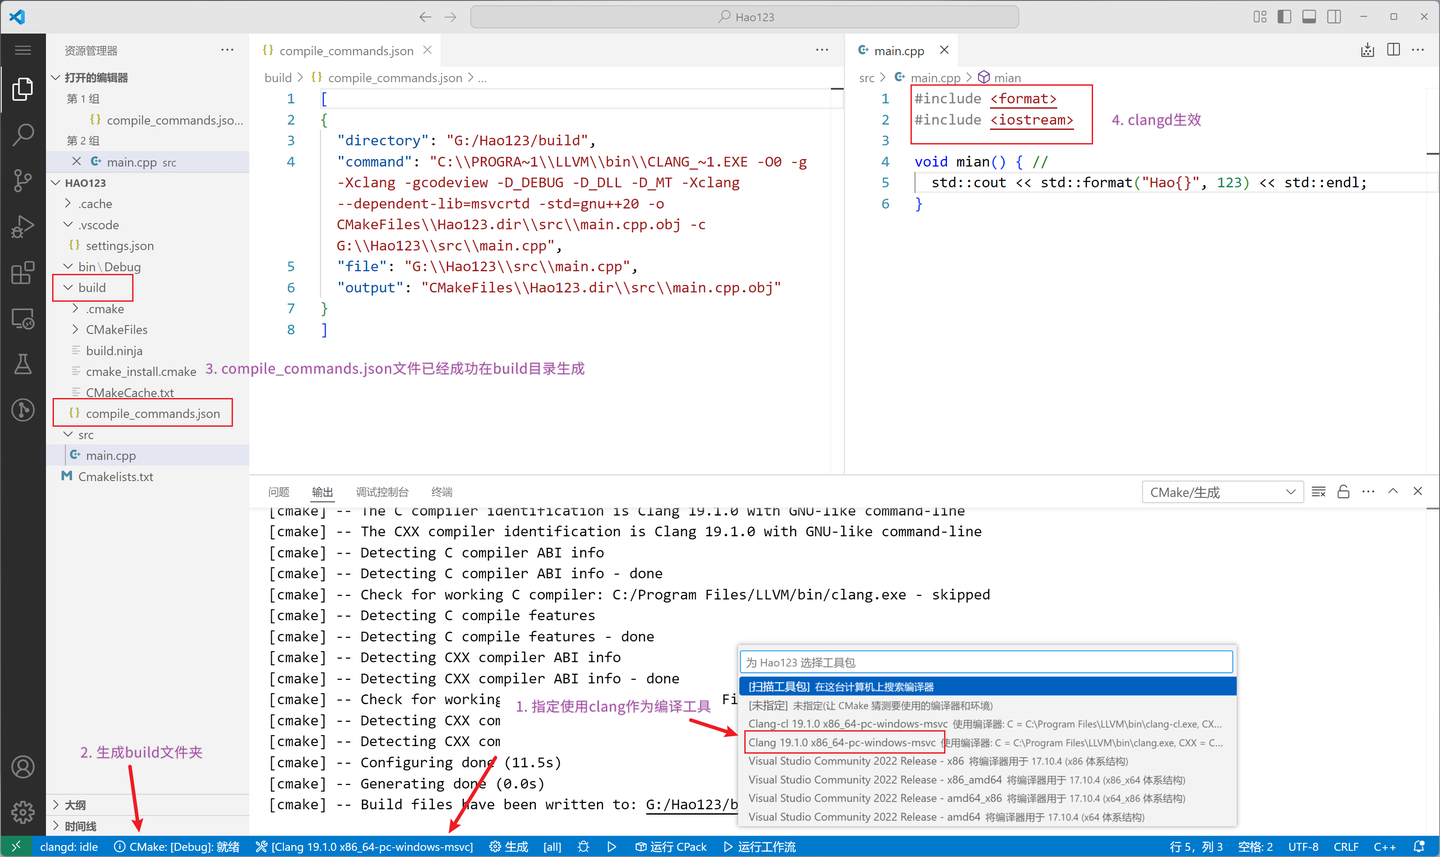Maximize the output panel with the chevron

(1393, 491)
